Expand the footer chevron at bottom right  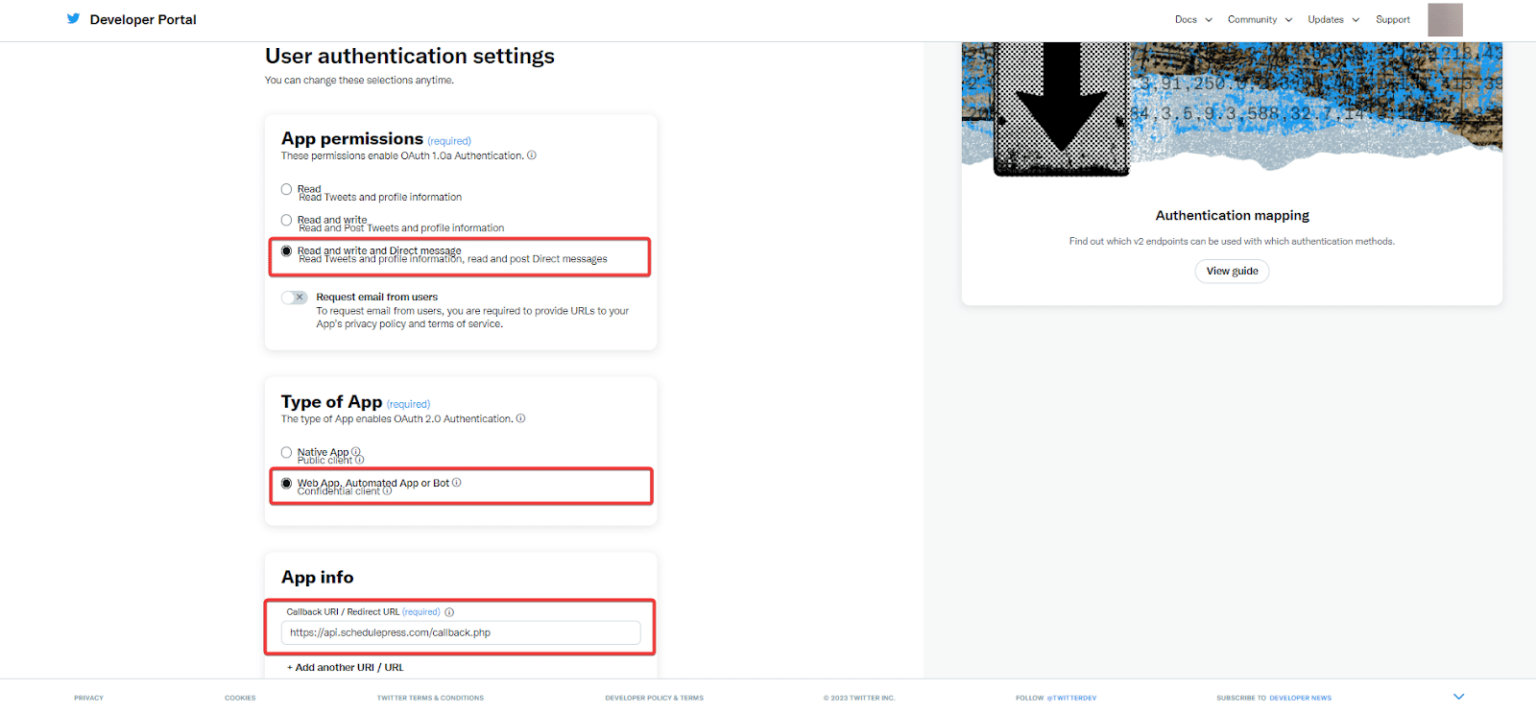pyautogui.click(x=1458, y=695)
